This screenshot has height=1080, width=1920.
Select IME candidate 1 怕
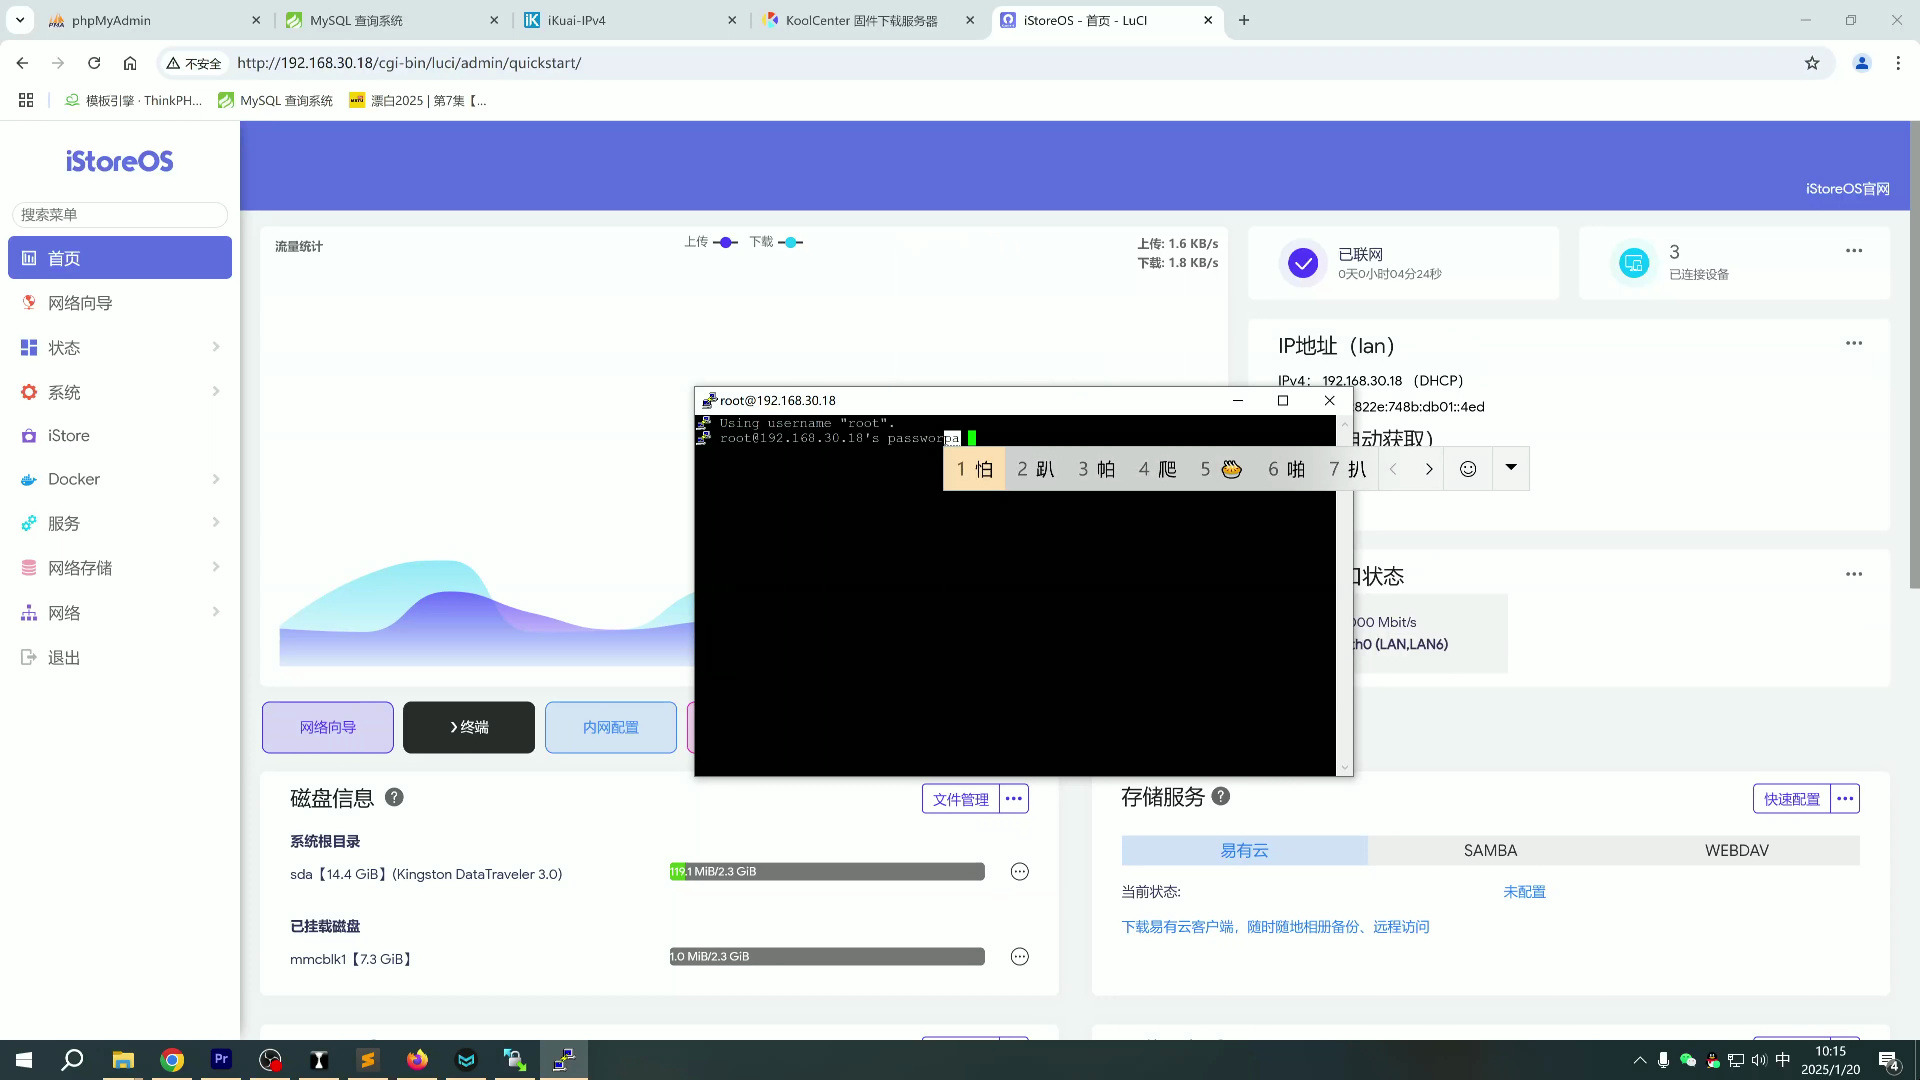tap(974, 469)
